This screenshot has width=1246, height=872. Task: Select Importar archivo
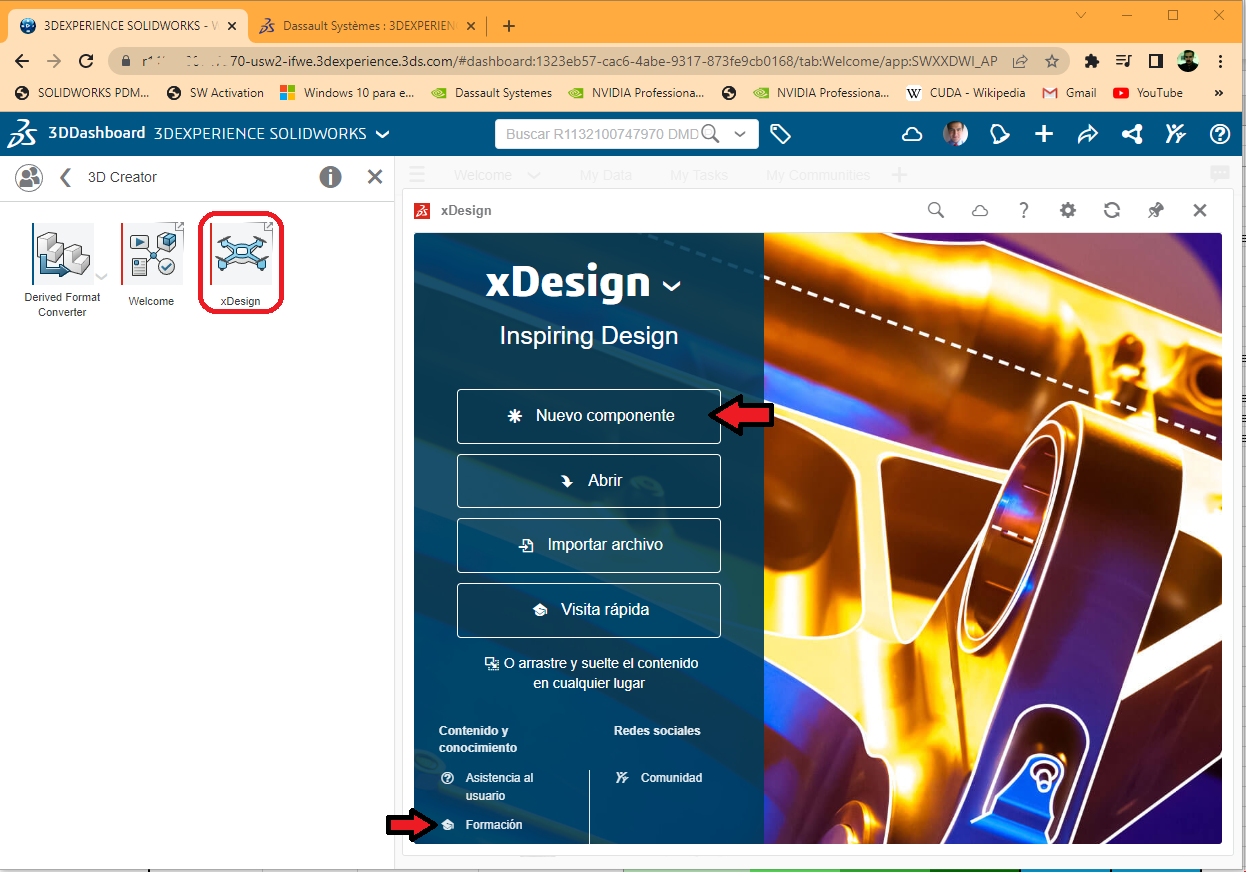589,545
